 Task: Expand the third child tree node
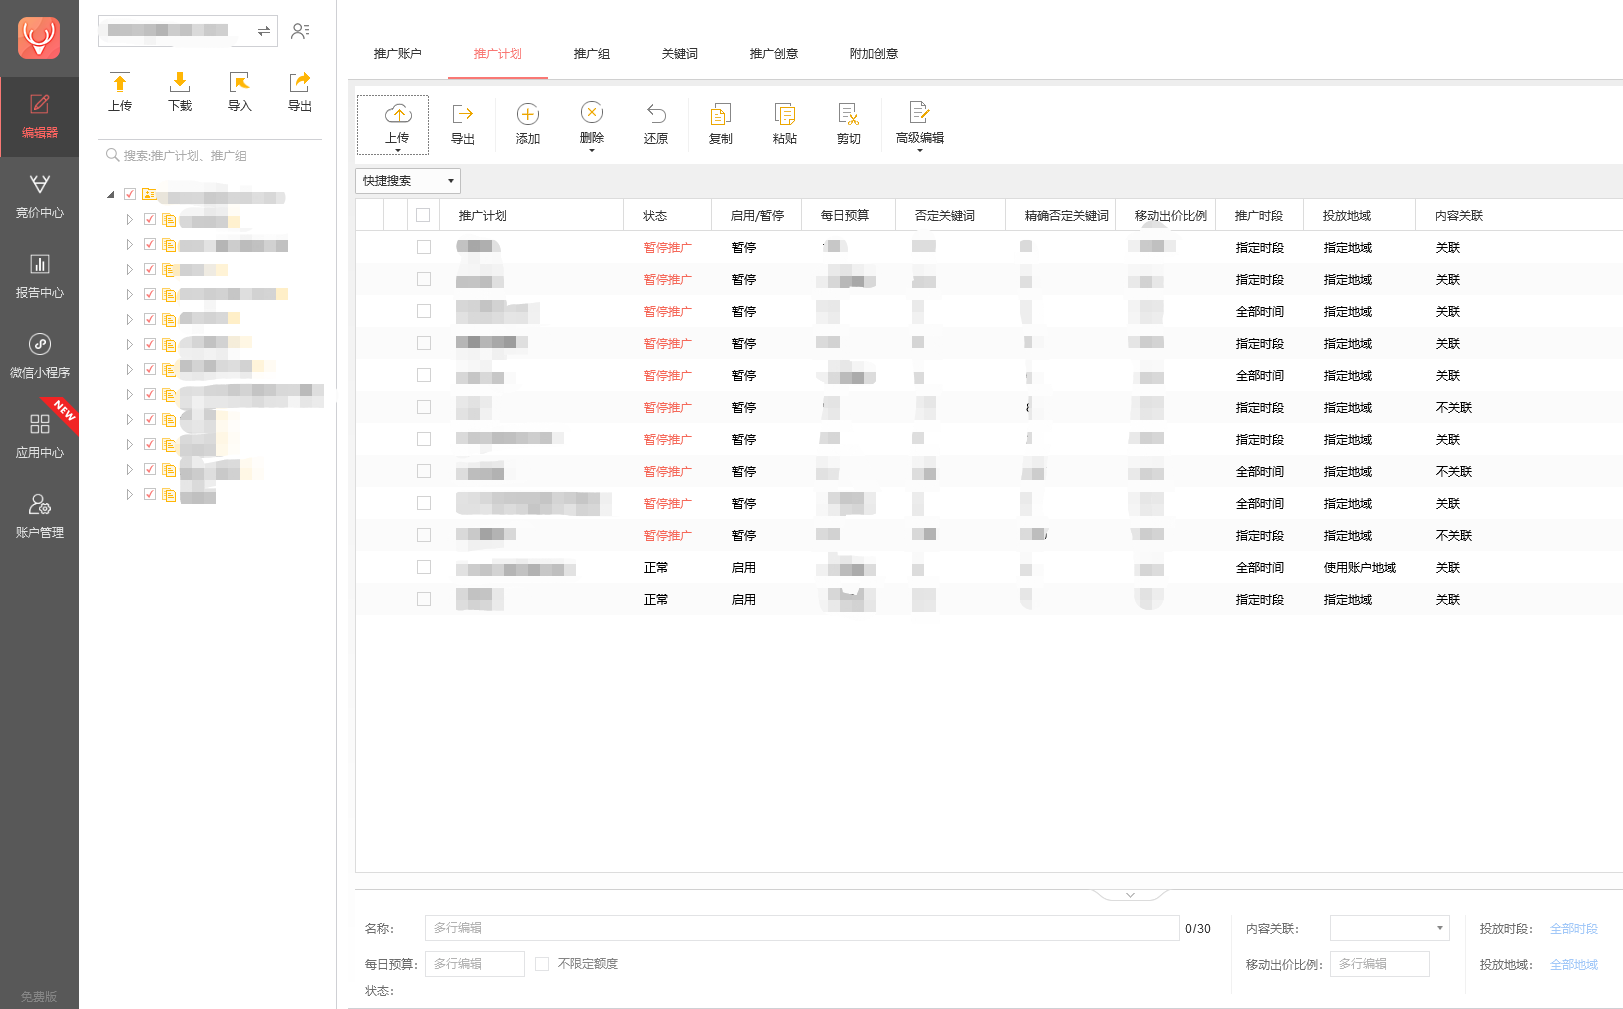coord(129,269)
